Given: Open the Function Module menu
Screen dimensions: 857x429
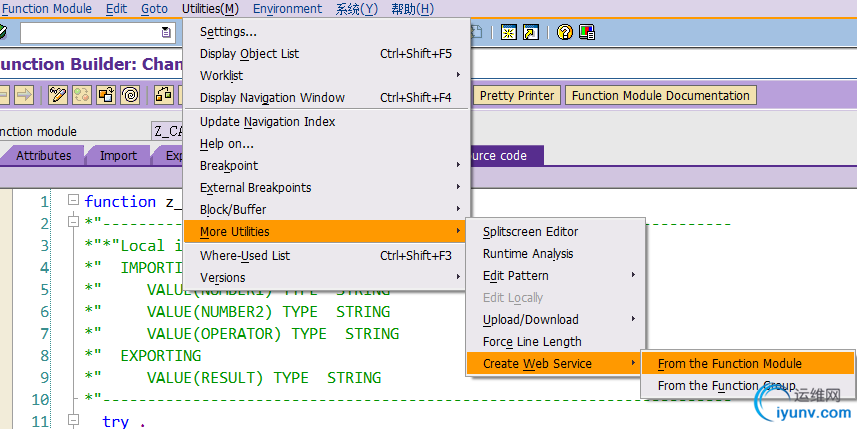Looking at the screenshot, I should coord(47,9).
